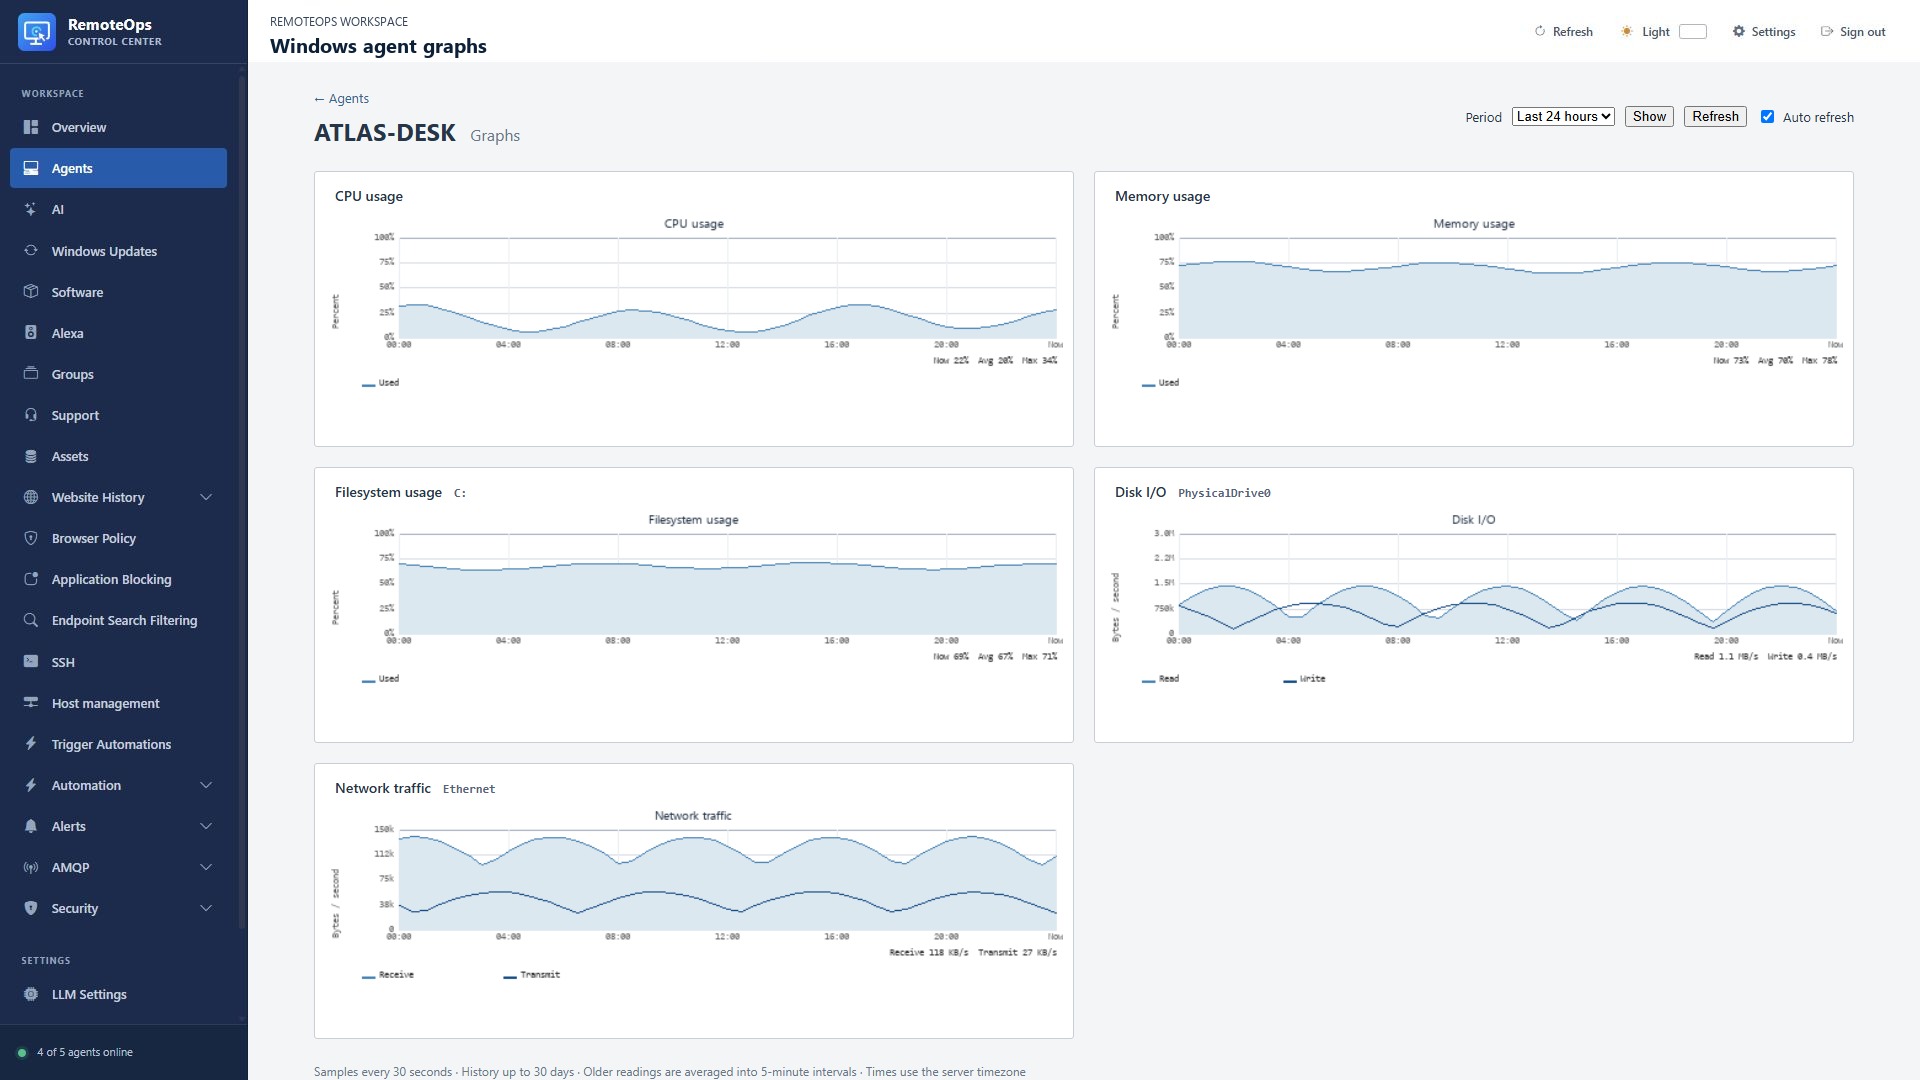The image size is (1920, 1080).
Task: Click the Application Blocking icon
Action: point(31,579)
